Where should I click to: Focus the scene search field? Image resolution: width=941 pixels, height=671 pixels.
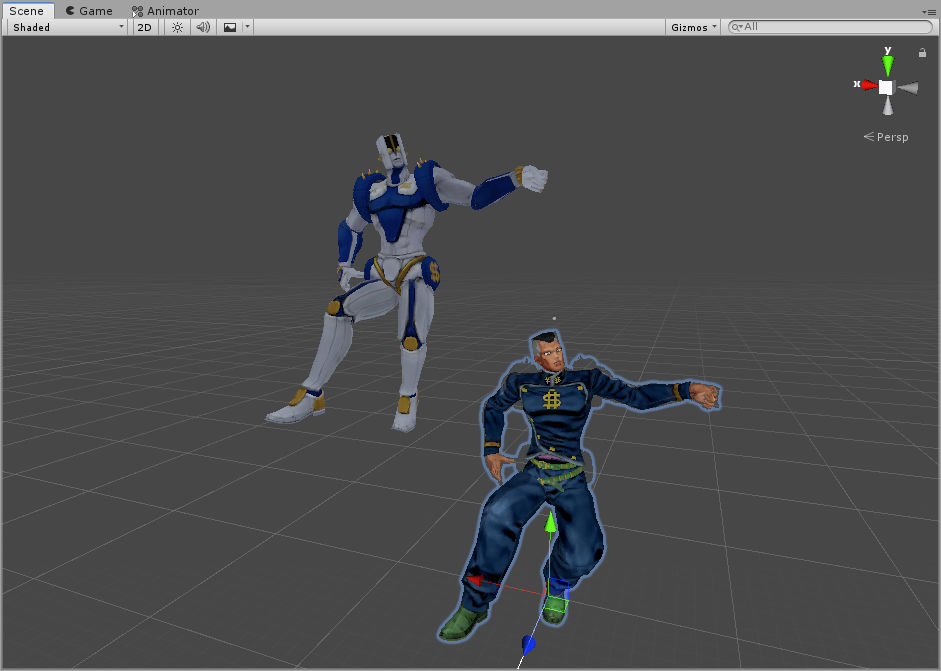(831, 27)
